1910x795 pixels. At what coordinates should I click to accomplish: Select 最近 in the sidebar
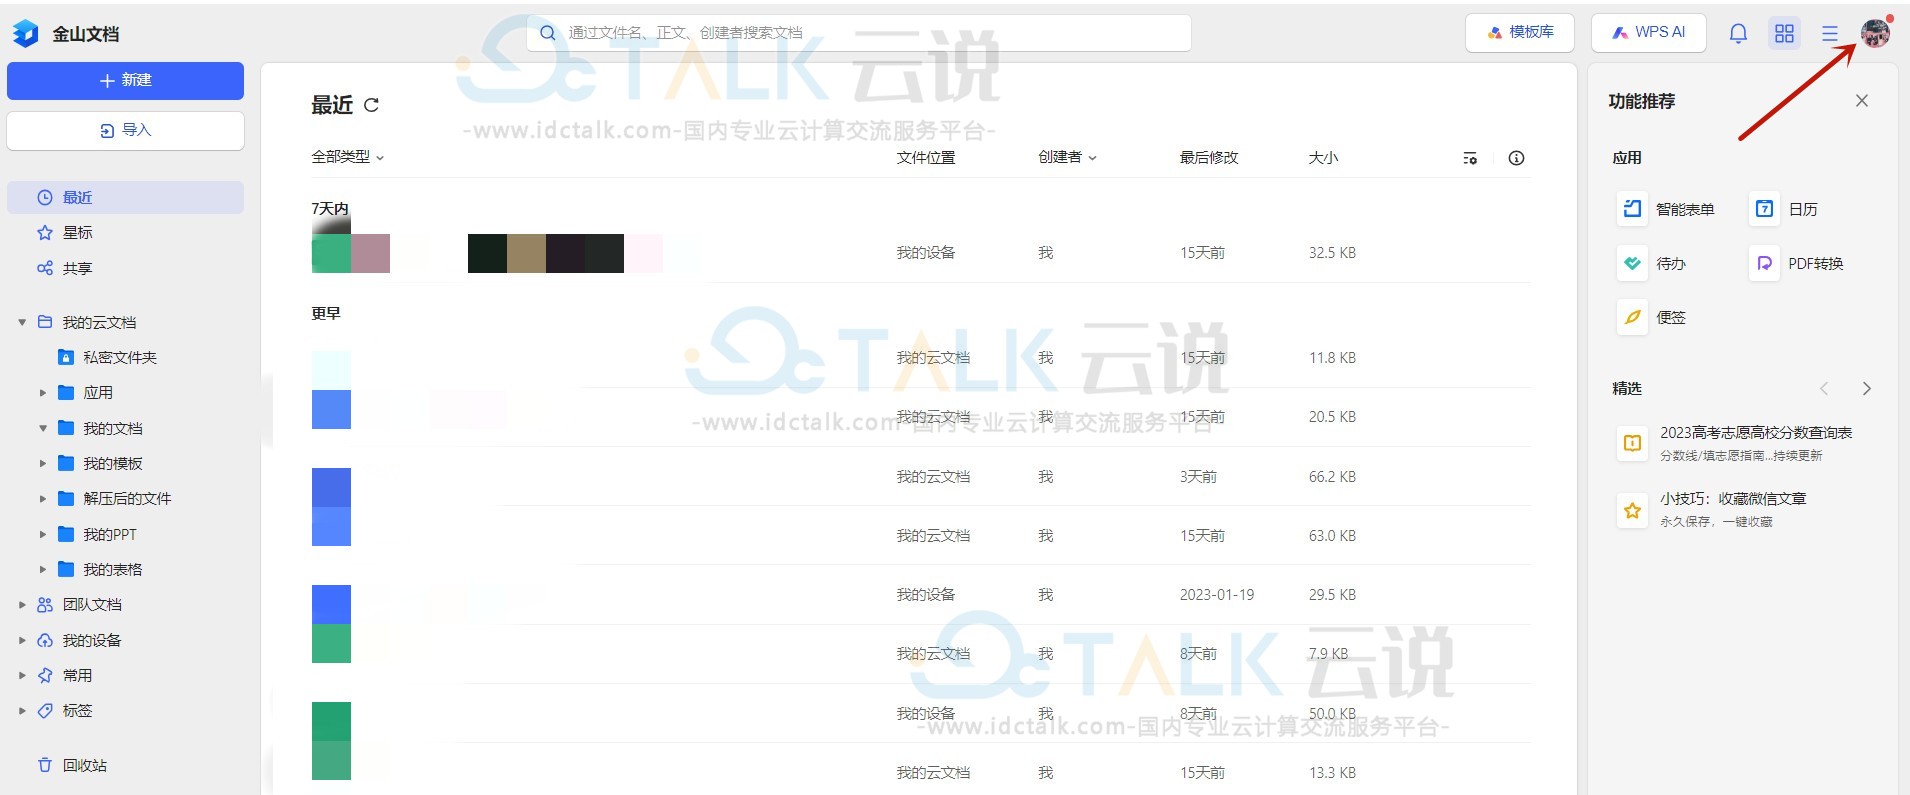(x=125, y=197)
